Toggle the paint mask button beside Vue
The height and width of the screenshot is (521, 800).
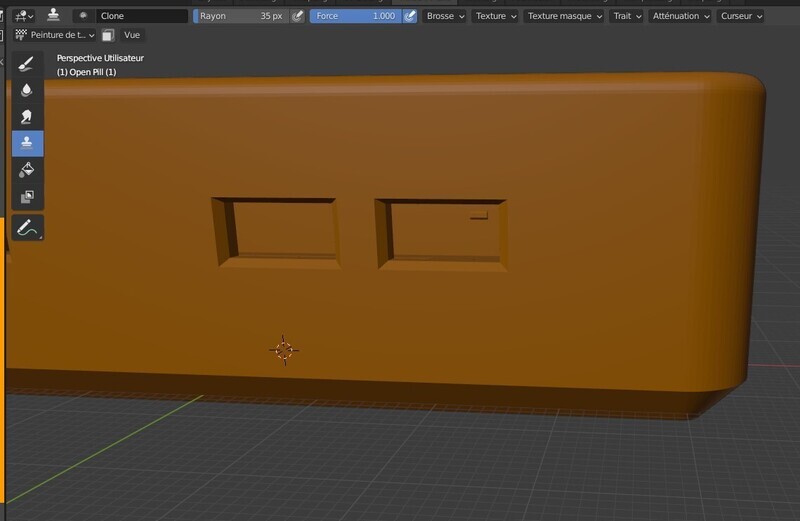tap(108, 35)
